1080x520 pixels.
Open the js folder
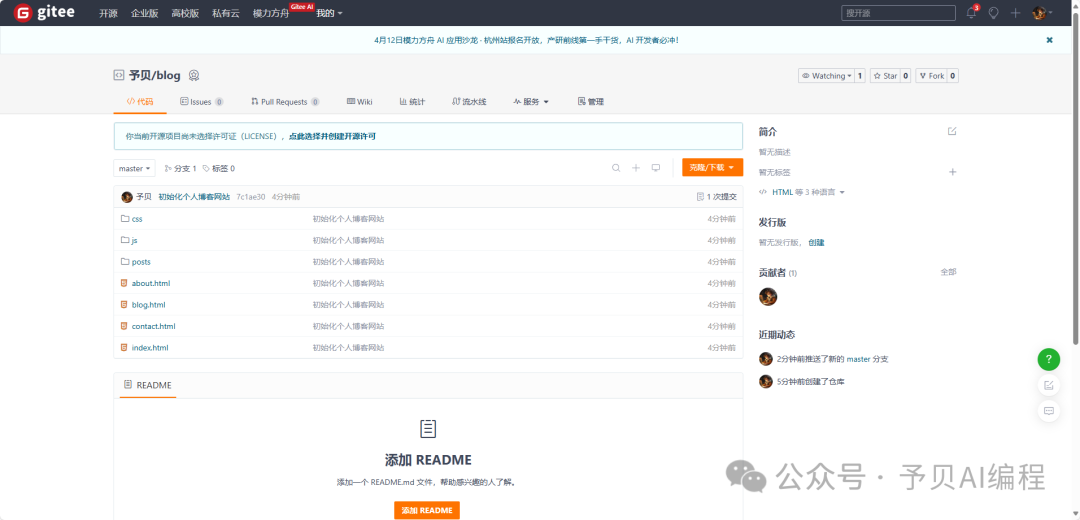coord(134,240)
